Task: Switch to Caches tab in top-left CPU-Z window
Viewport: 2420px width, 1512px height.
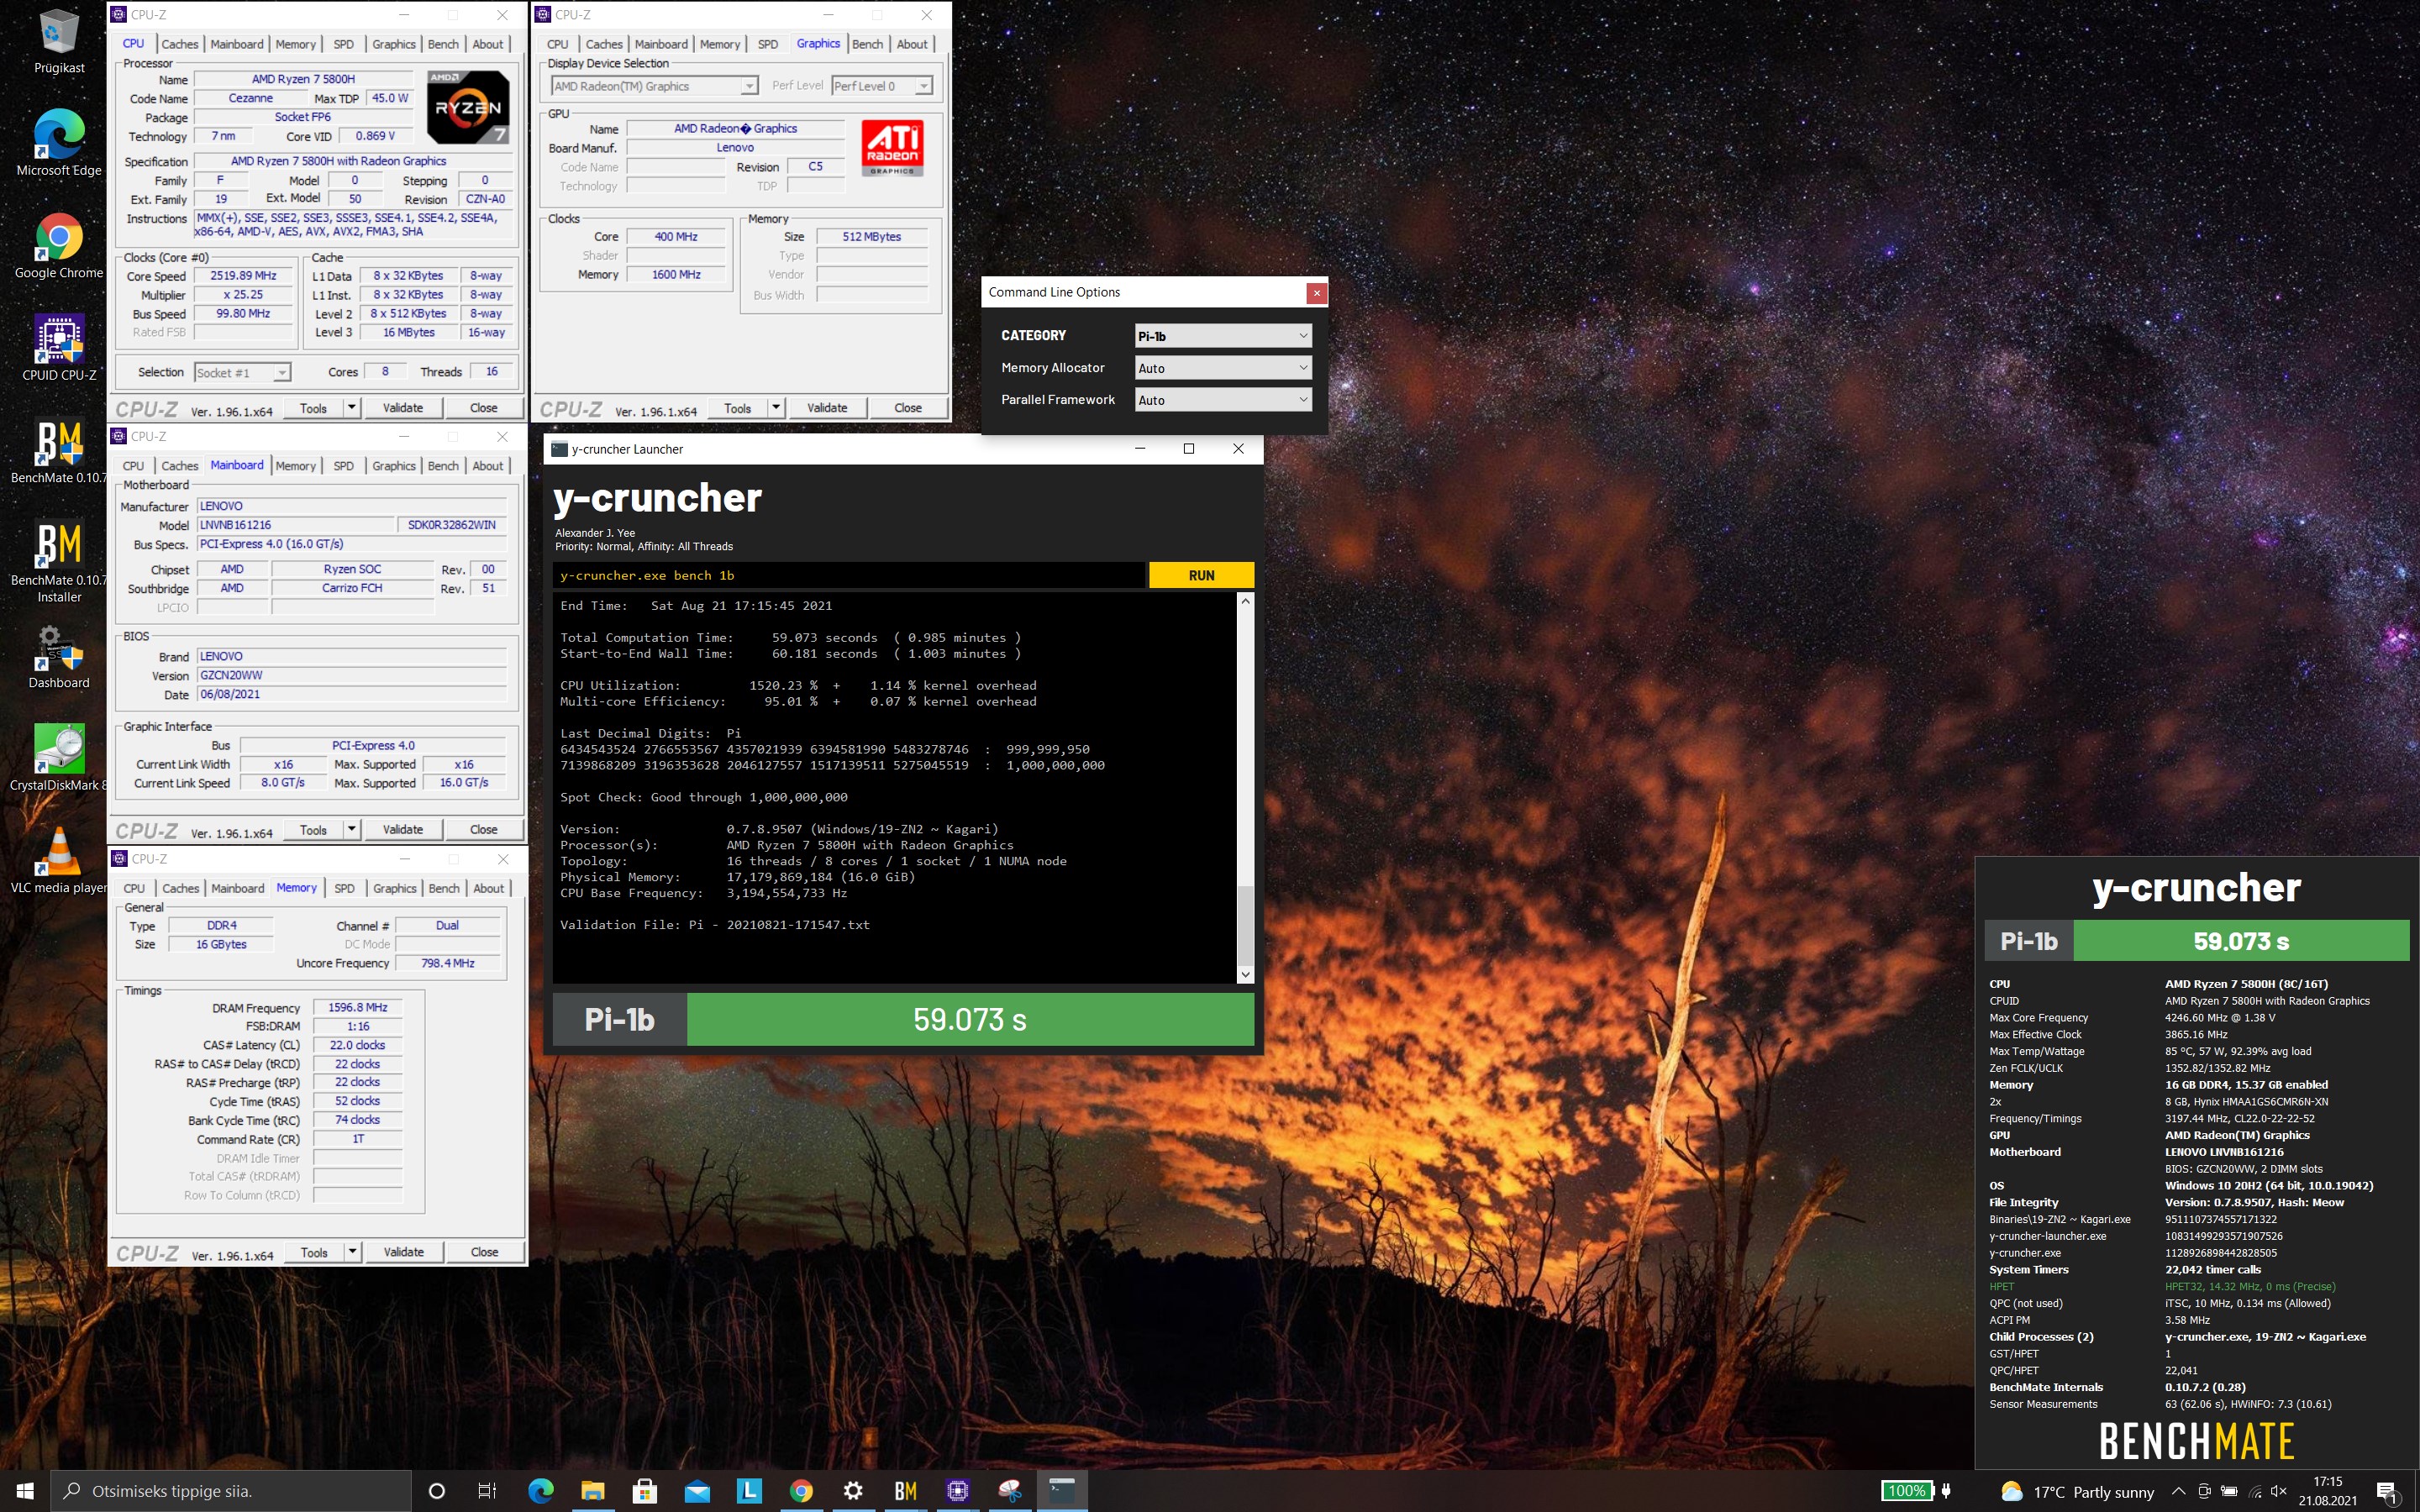Action: [180, 44]
